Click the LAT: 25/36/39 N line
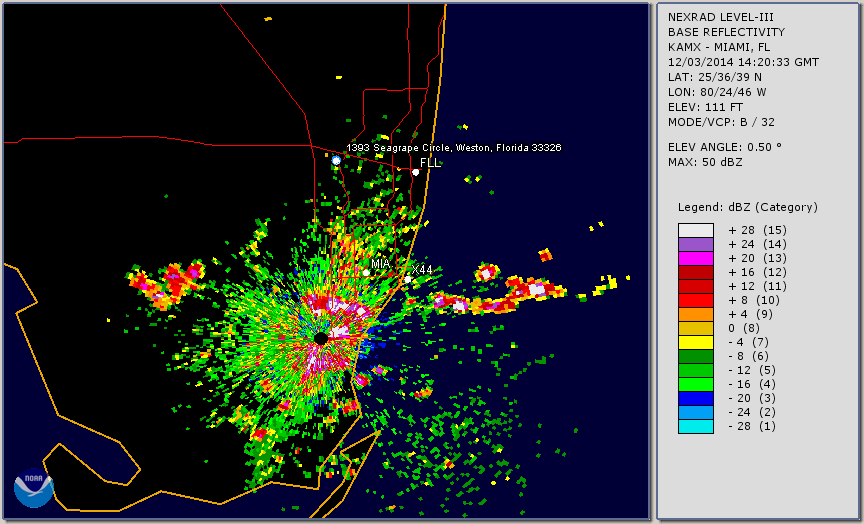Viewport: 864px width, 524px height. [715, 77]
